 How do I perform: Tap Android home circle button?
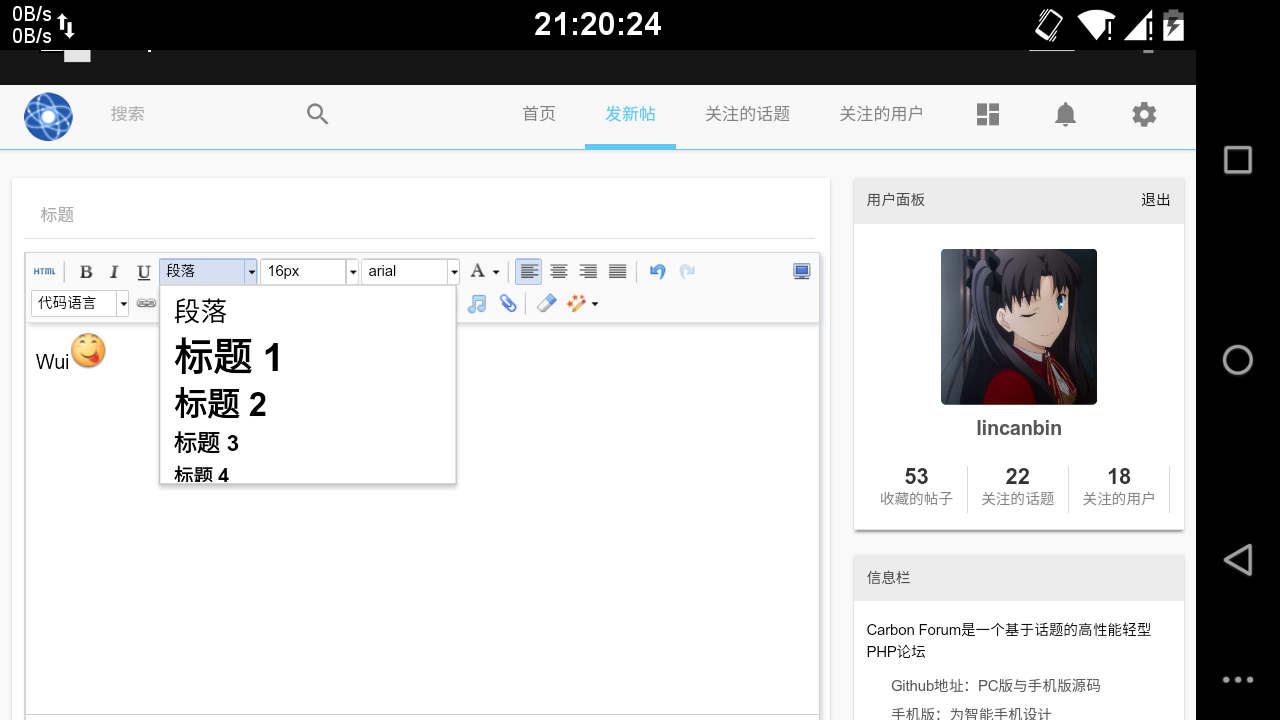point(1238,360)
